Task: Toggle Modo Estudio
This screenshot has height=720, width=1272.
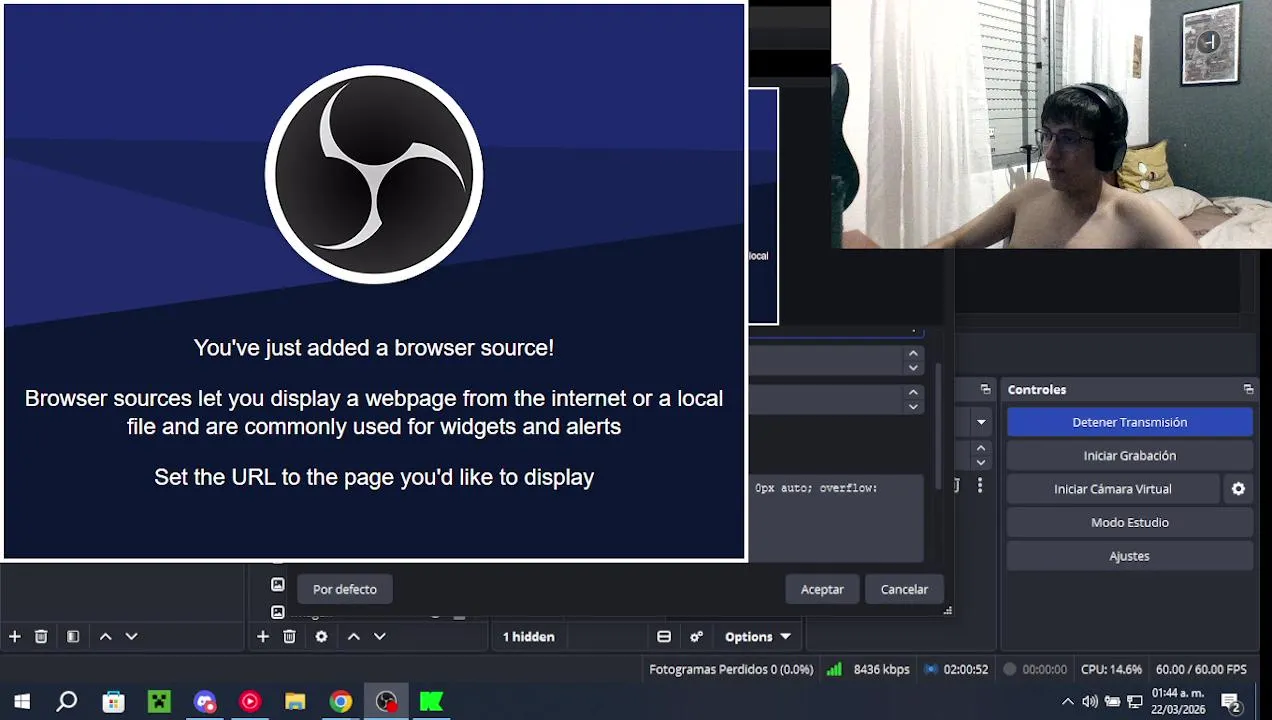Action: pyautogui.click(x=1130, y=522)
